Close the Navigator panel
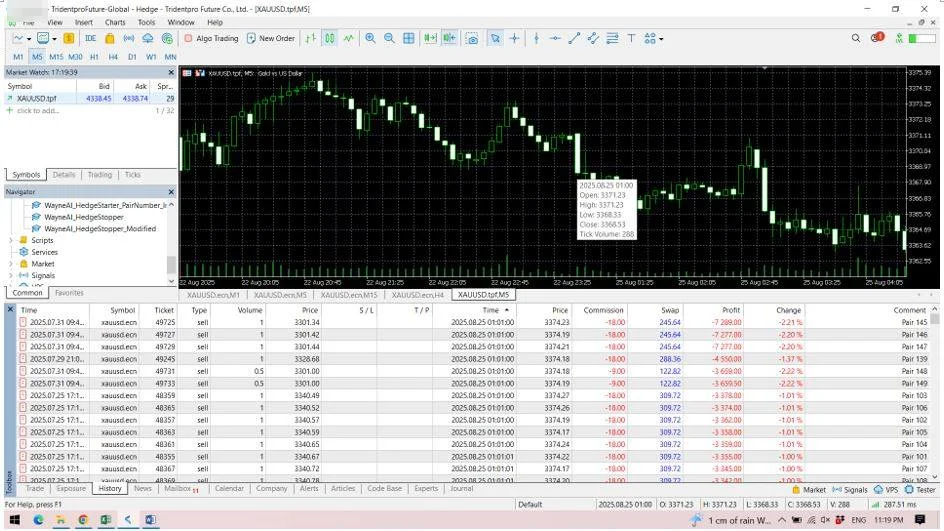 tap(171, 191)
